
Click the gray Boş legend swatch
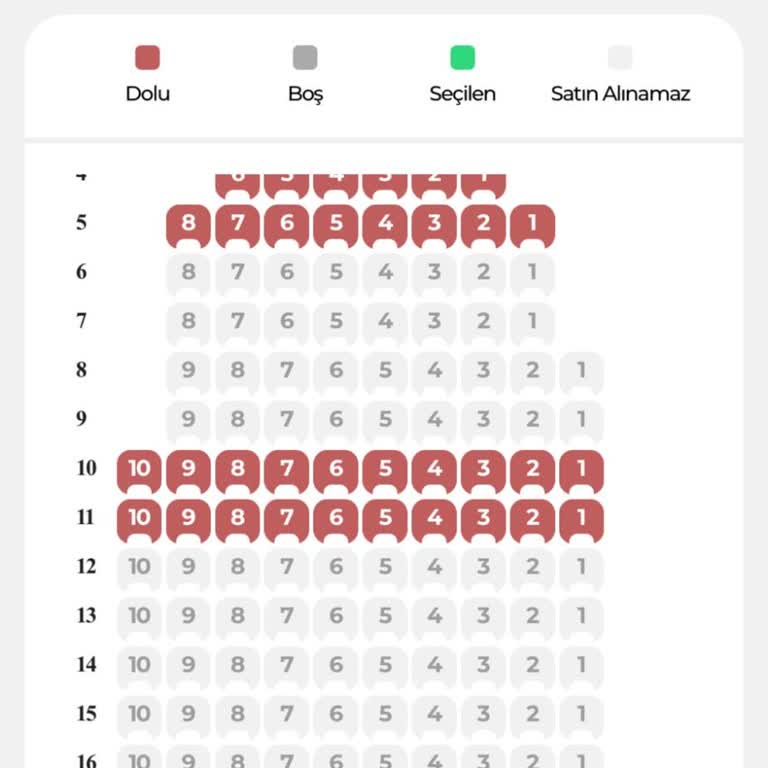[x=305, y=58]
